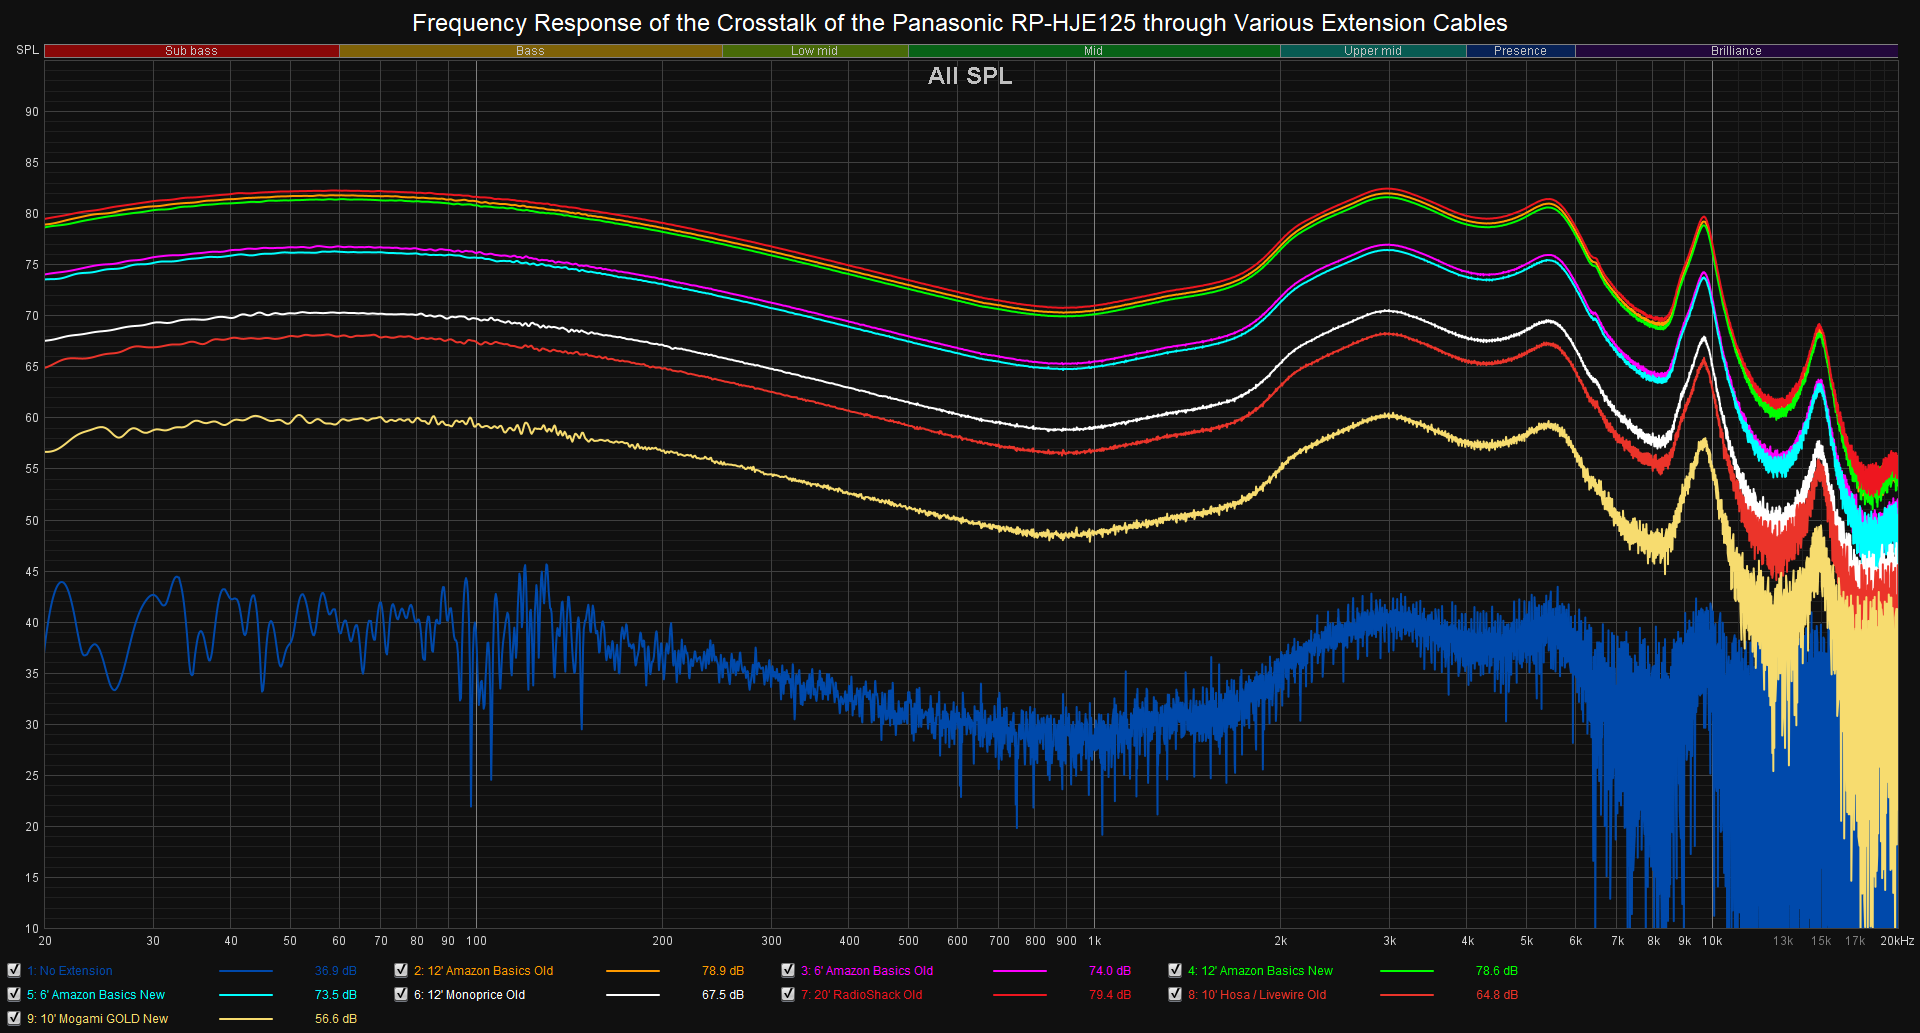The image size is (1920, 1033).
Task: Click the 90 SPL axis tick label
Action: (32, 112)
